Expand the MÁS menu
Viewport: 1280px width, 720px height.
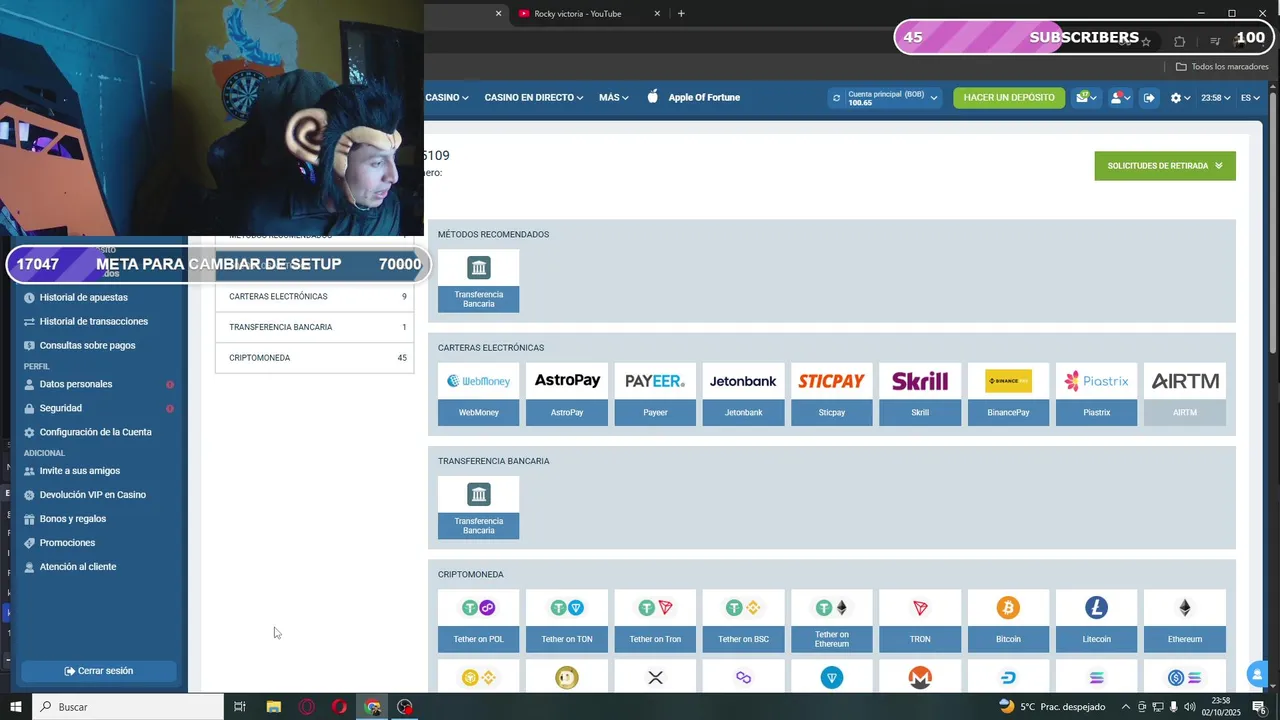614,98
